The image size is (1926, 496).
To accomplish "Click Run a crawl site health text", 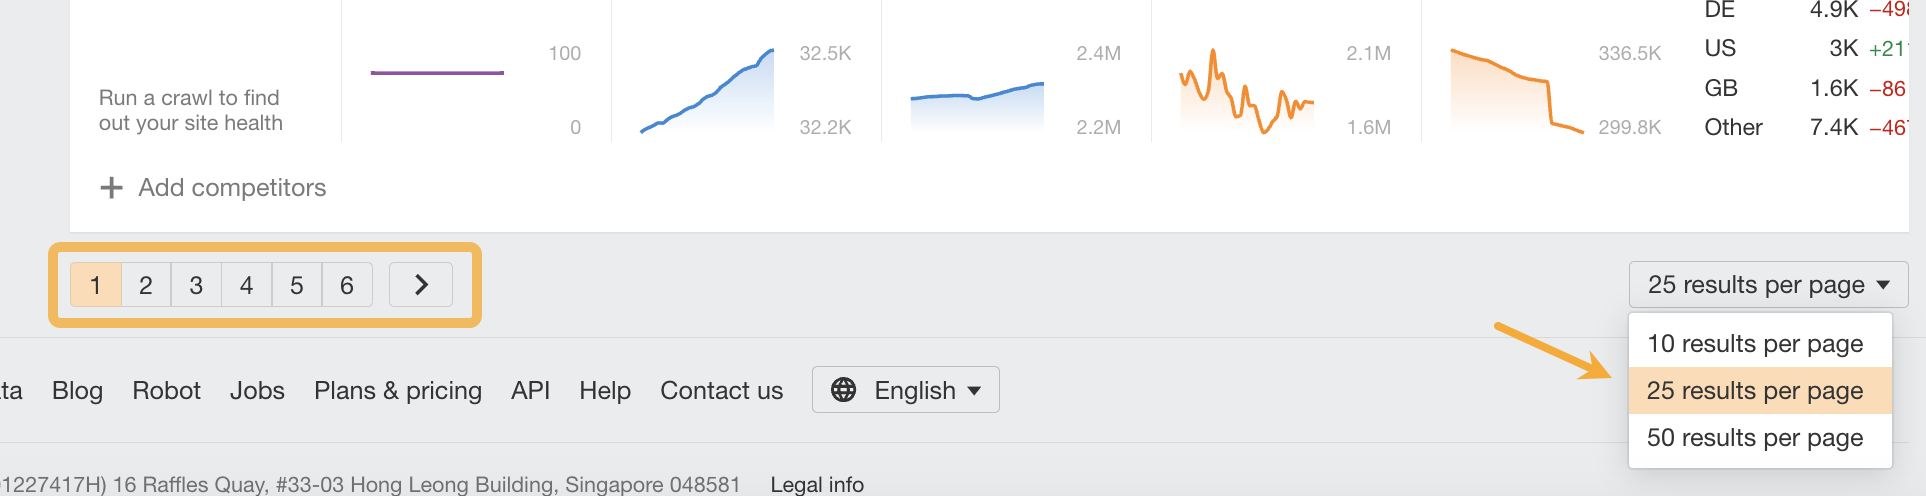I will (x=191, y=110).
